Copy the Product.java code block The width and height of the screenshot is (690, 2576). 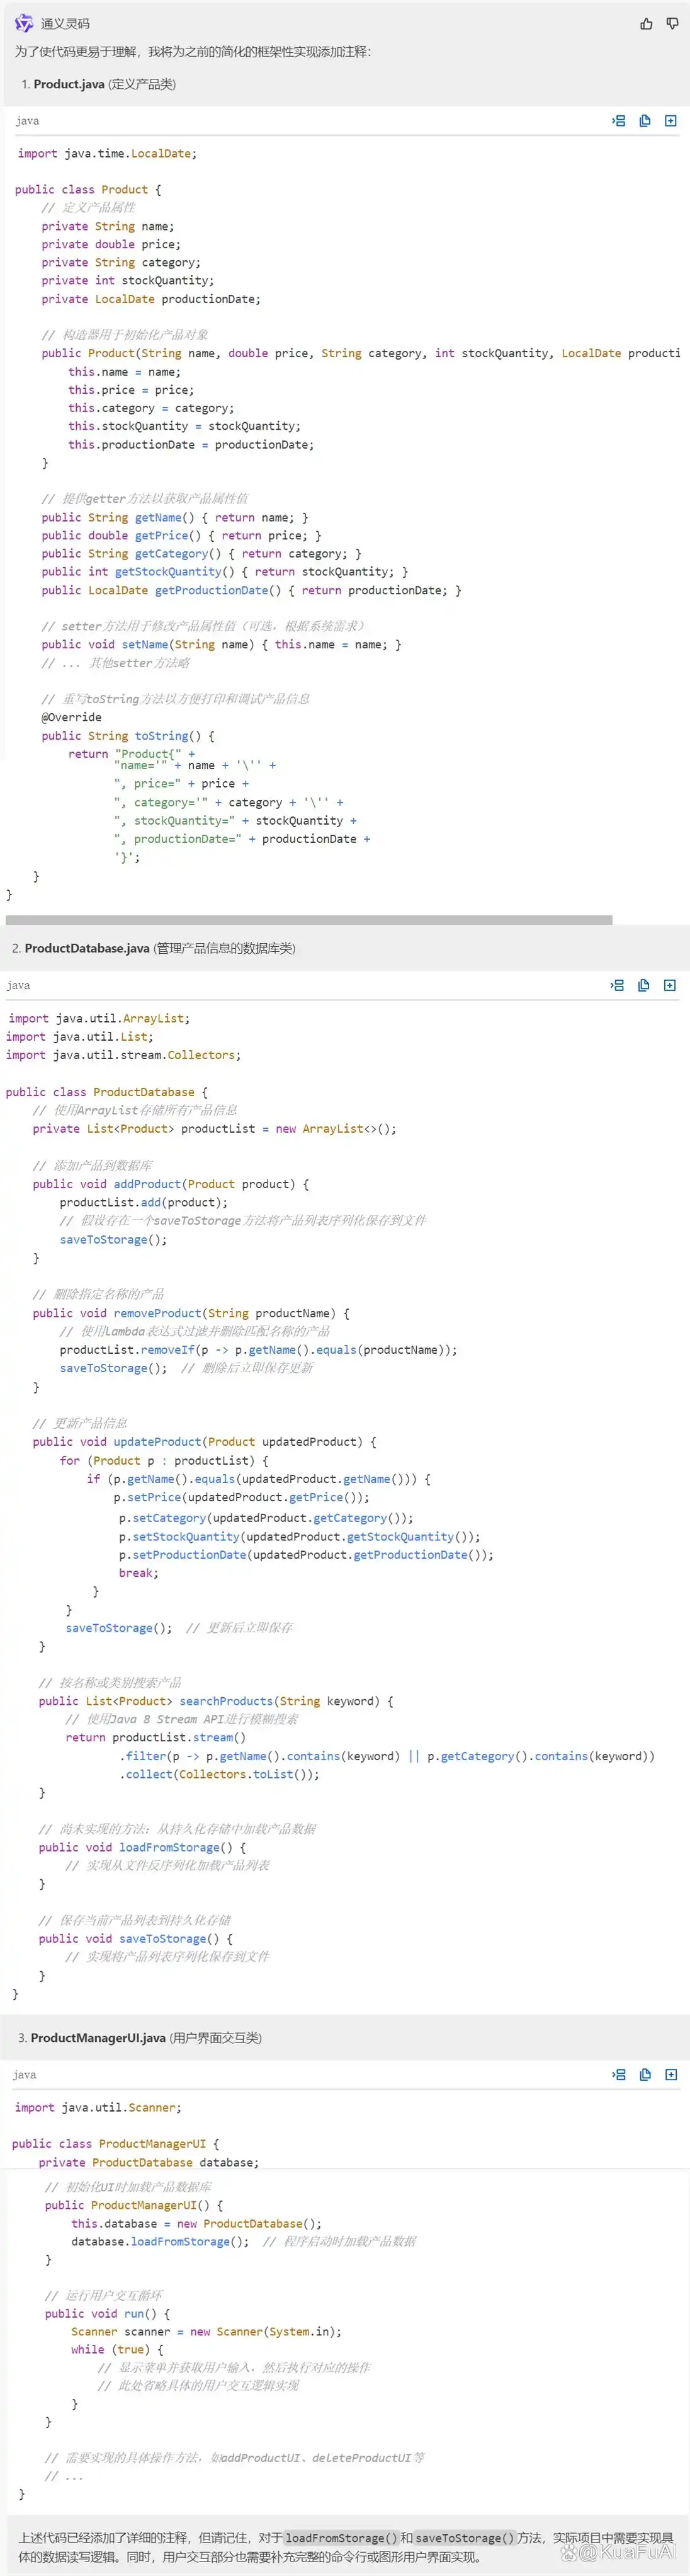pyautogui.click(x=645, y=121)
